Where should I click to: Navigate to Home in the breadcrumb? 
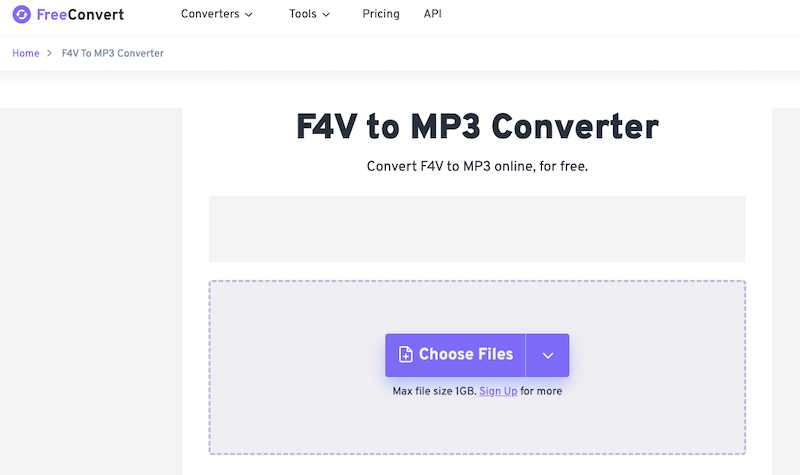pyautogui.click(x=25, y=53)
